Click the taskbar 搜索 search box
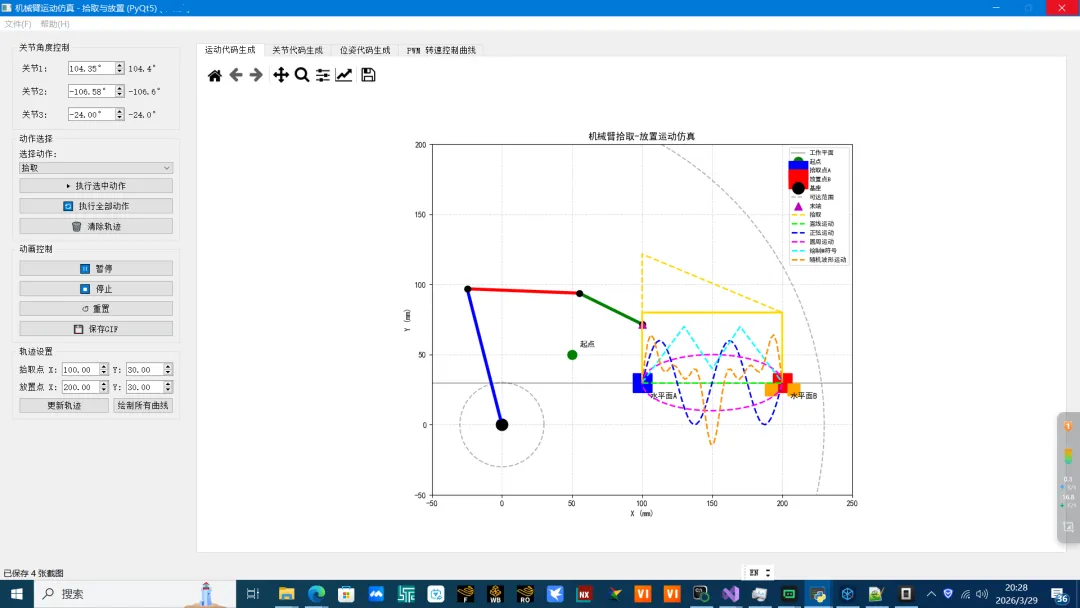Image resolution: width=1080 pixels, height=608 pixels. coord(134,594)
